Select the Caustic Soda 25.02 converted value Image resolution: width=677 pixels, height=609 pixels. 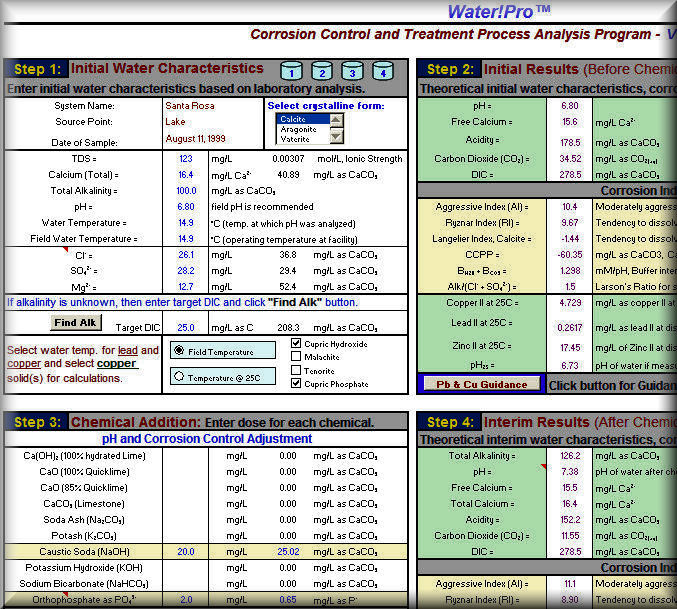tap(288, 552)
